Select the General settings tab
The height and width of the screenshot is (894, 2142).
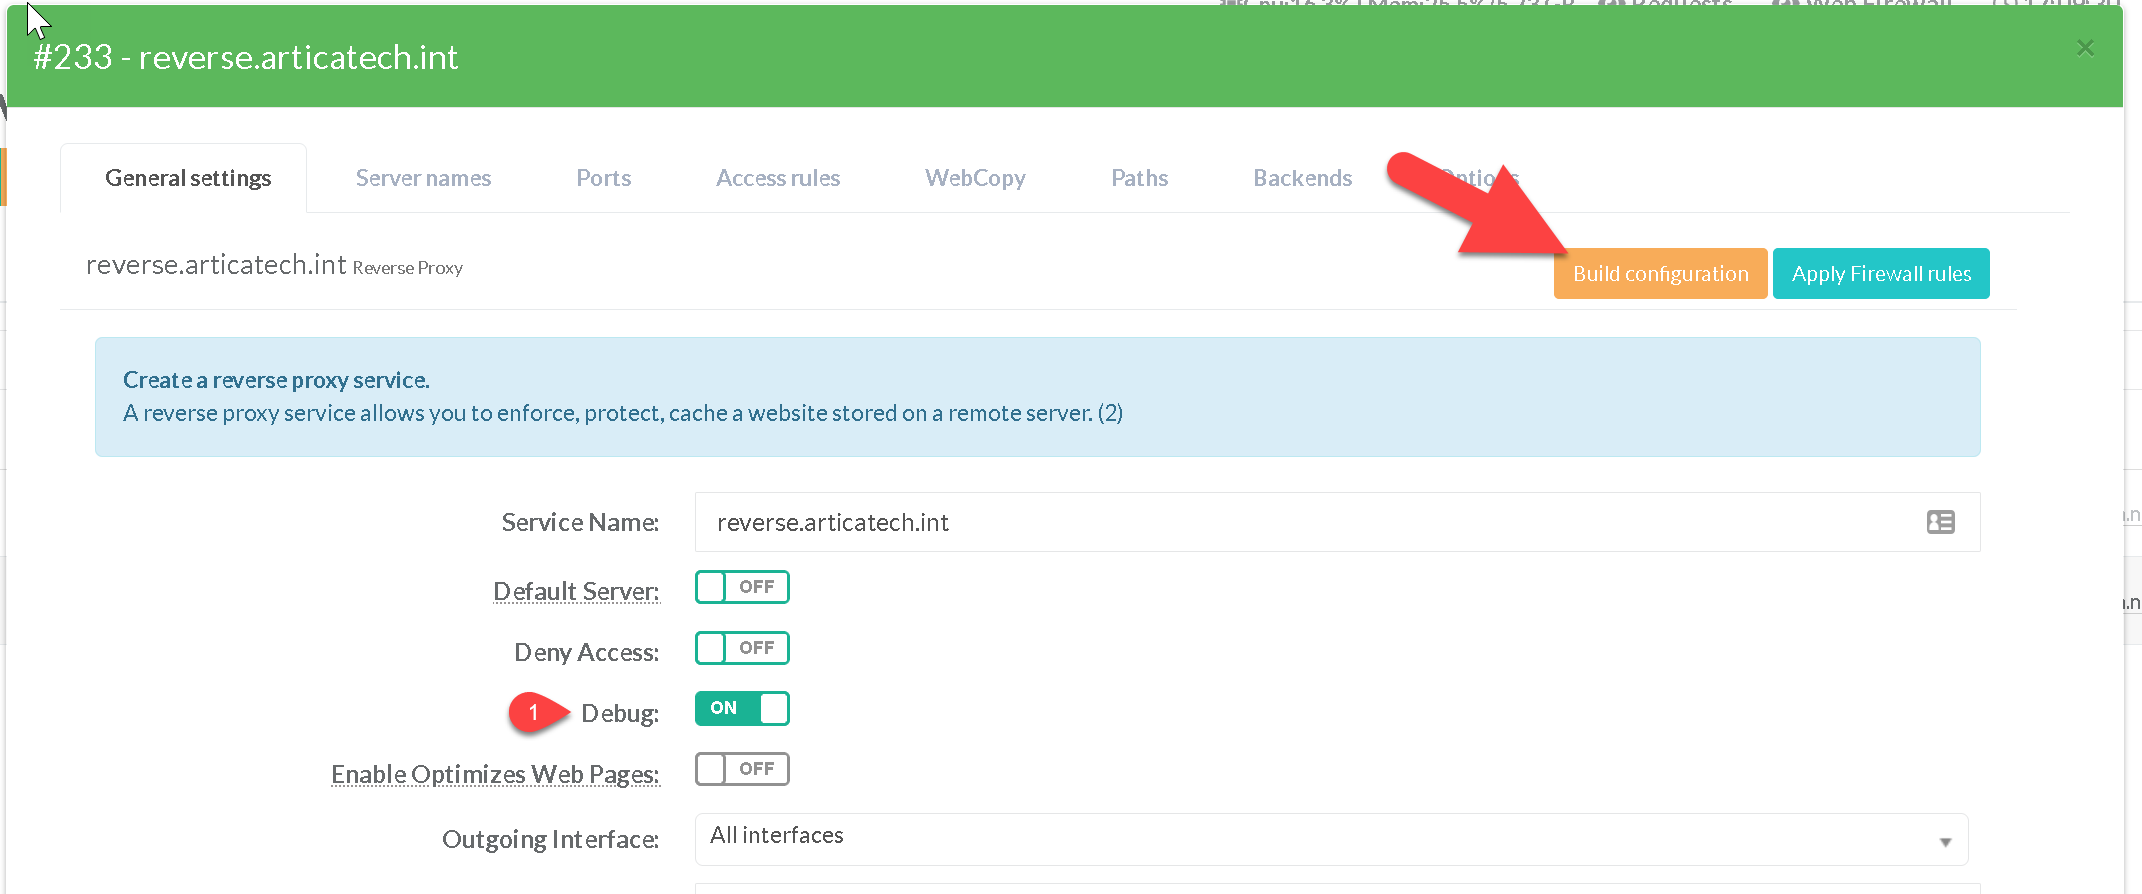click(x=188, y=178)
